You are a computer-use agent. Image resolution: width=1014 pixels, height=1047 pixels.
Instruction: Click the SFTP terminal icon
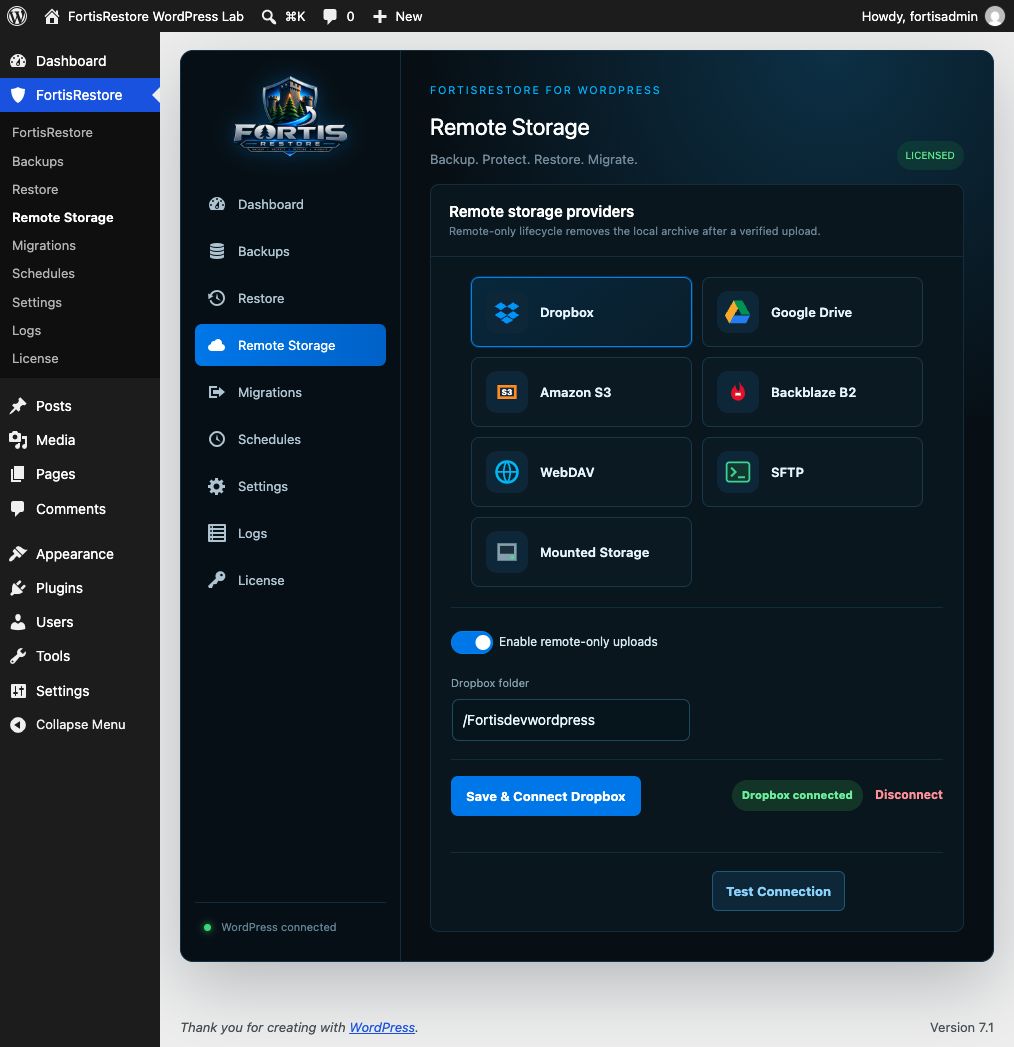point(738,472)
